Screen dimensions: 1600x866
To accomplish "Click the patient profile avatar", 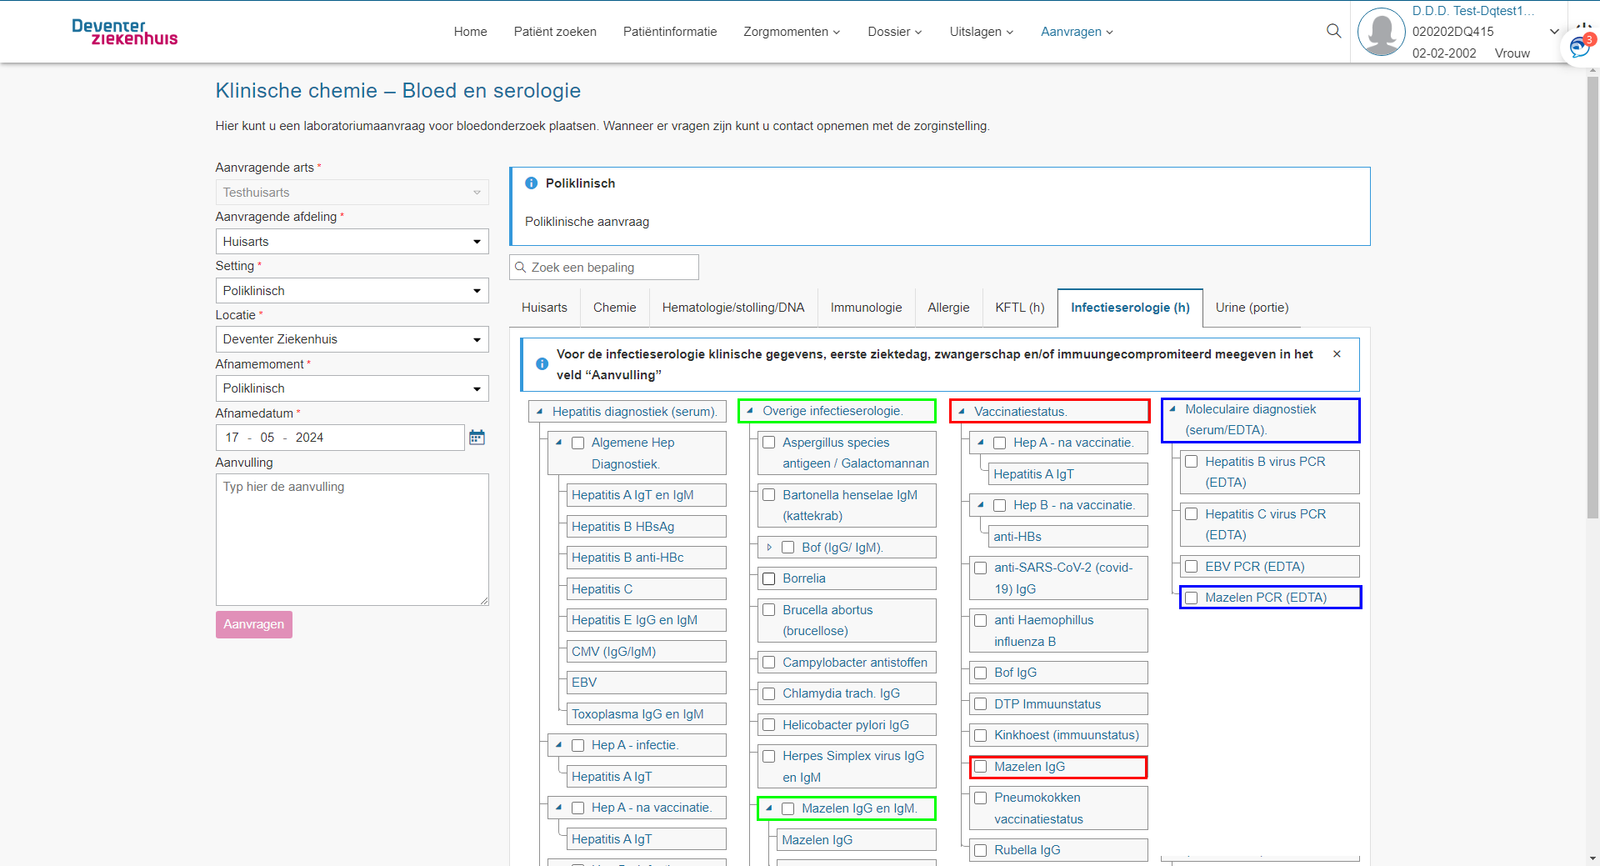I will coord(1381,32).
